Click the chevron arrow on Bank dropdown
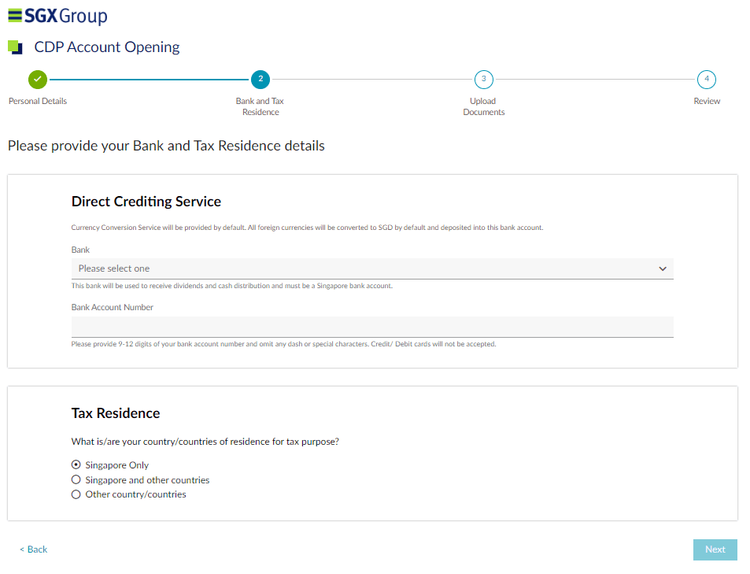The width and height of the screenshot is (750, 574). pos(662,268)
